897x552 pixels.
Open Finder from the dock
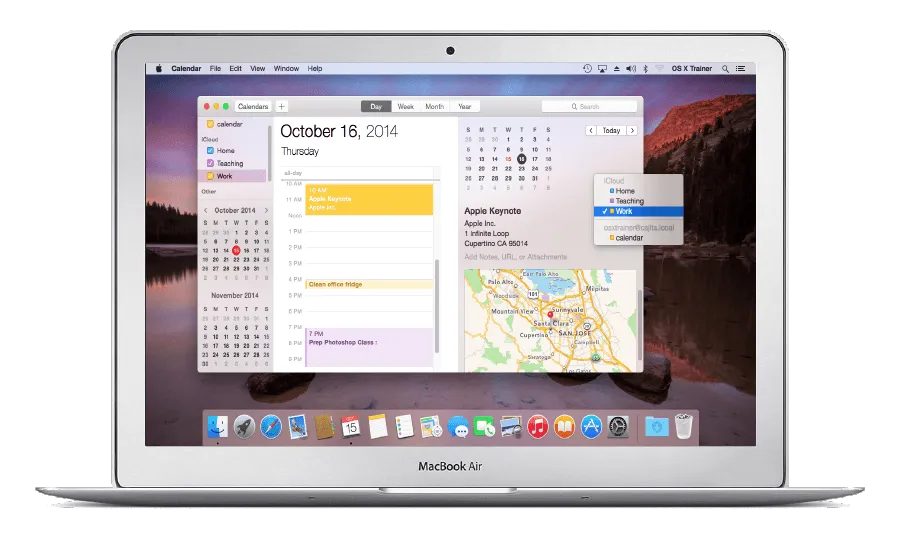tap(217, 427)
